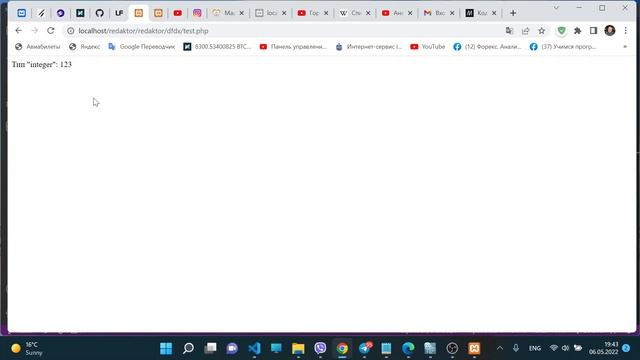Viewport: 640px width, 360px height.
Task: Show hidden system tray icons
Action: point(500,348)
